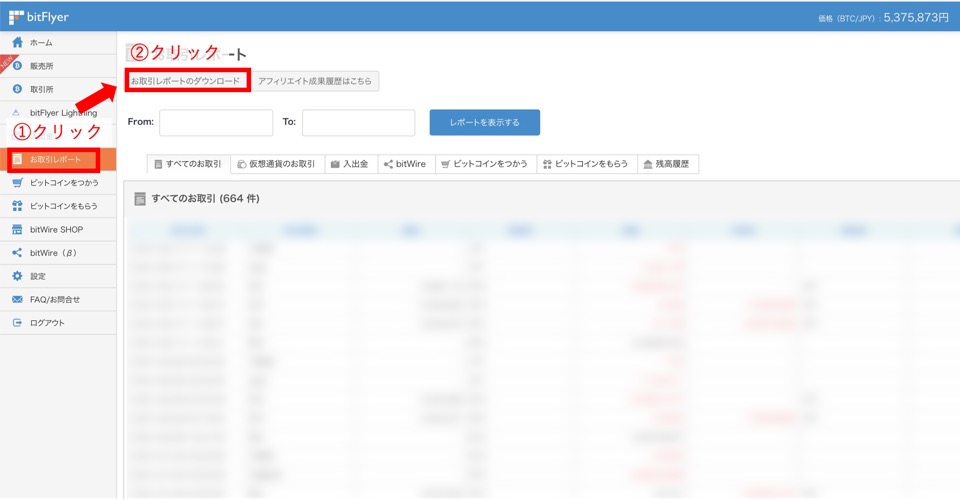Click the レポートを表示する button
The height and width of the screenshot is (500, 960).
pos(485,122)
